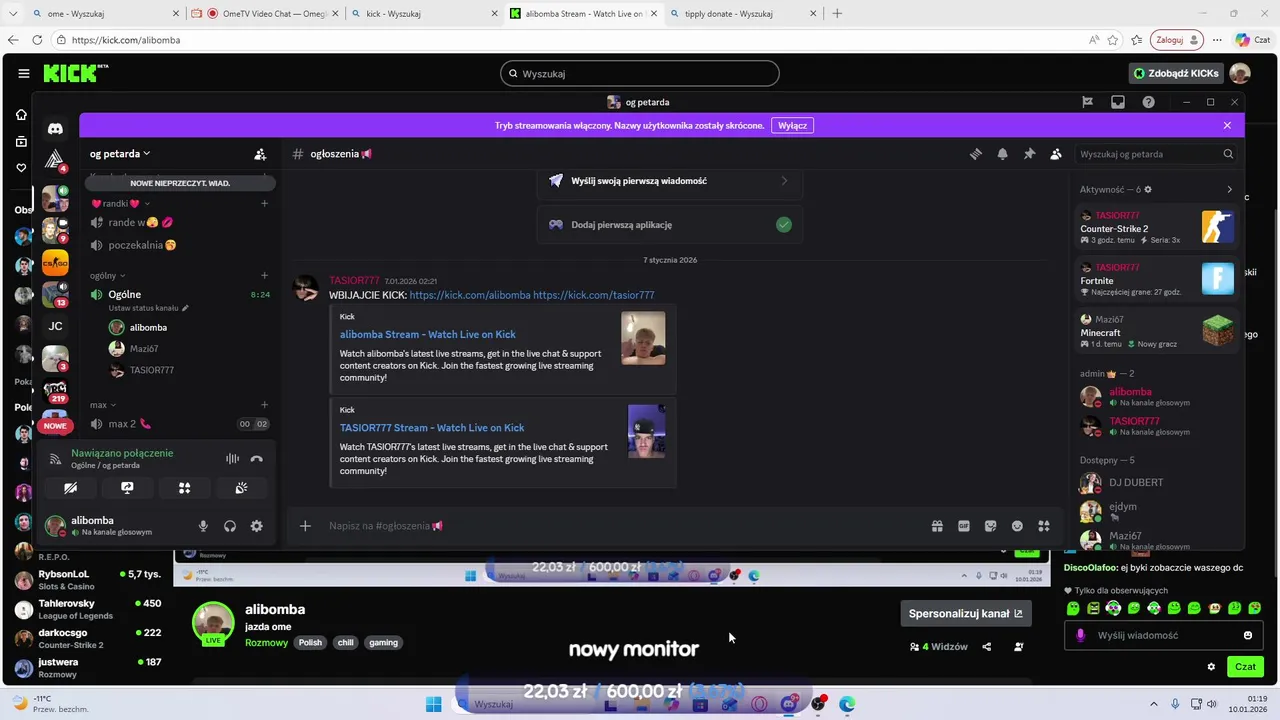The image size is (1280, 720).
Task: Expand the Aktywność panel arrow
Action: pyautogui.click(x=1229, y=189)
